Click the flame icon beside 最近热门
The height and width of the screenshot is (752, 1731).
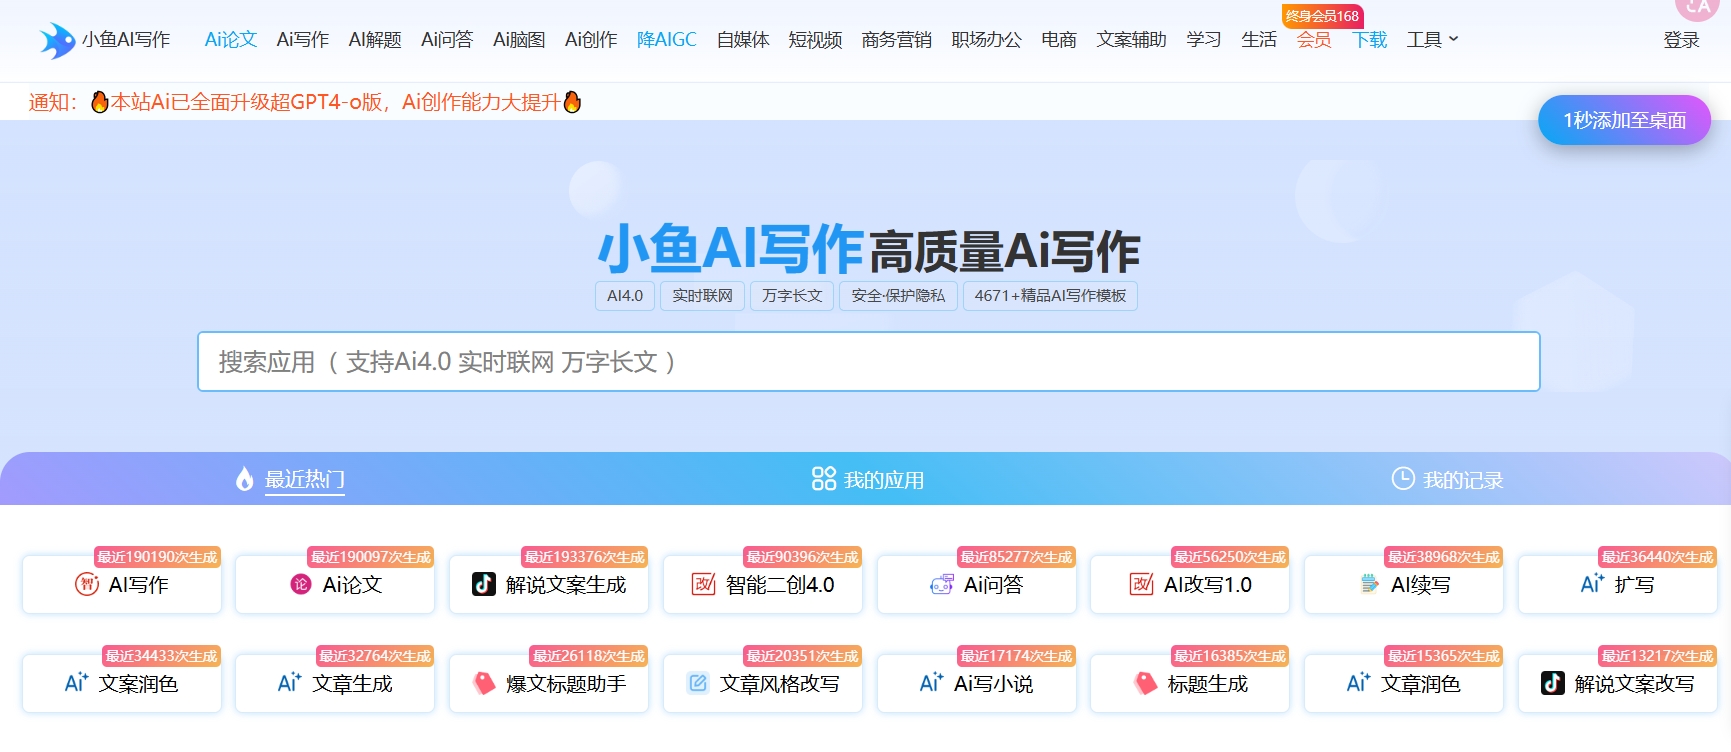click(x=245, y=479)
